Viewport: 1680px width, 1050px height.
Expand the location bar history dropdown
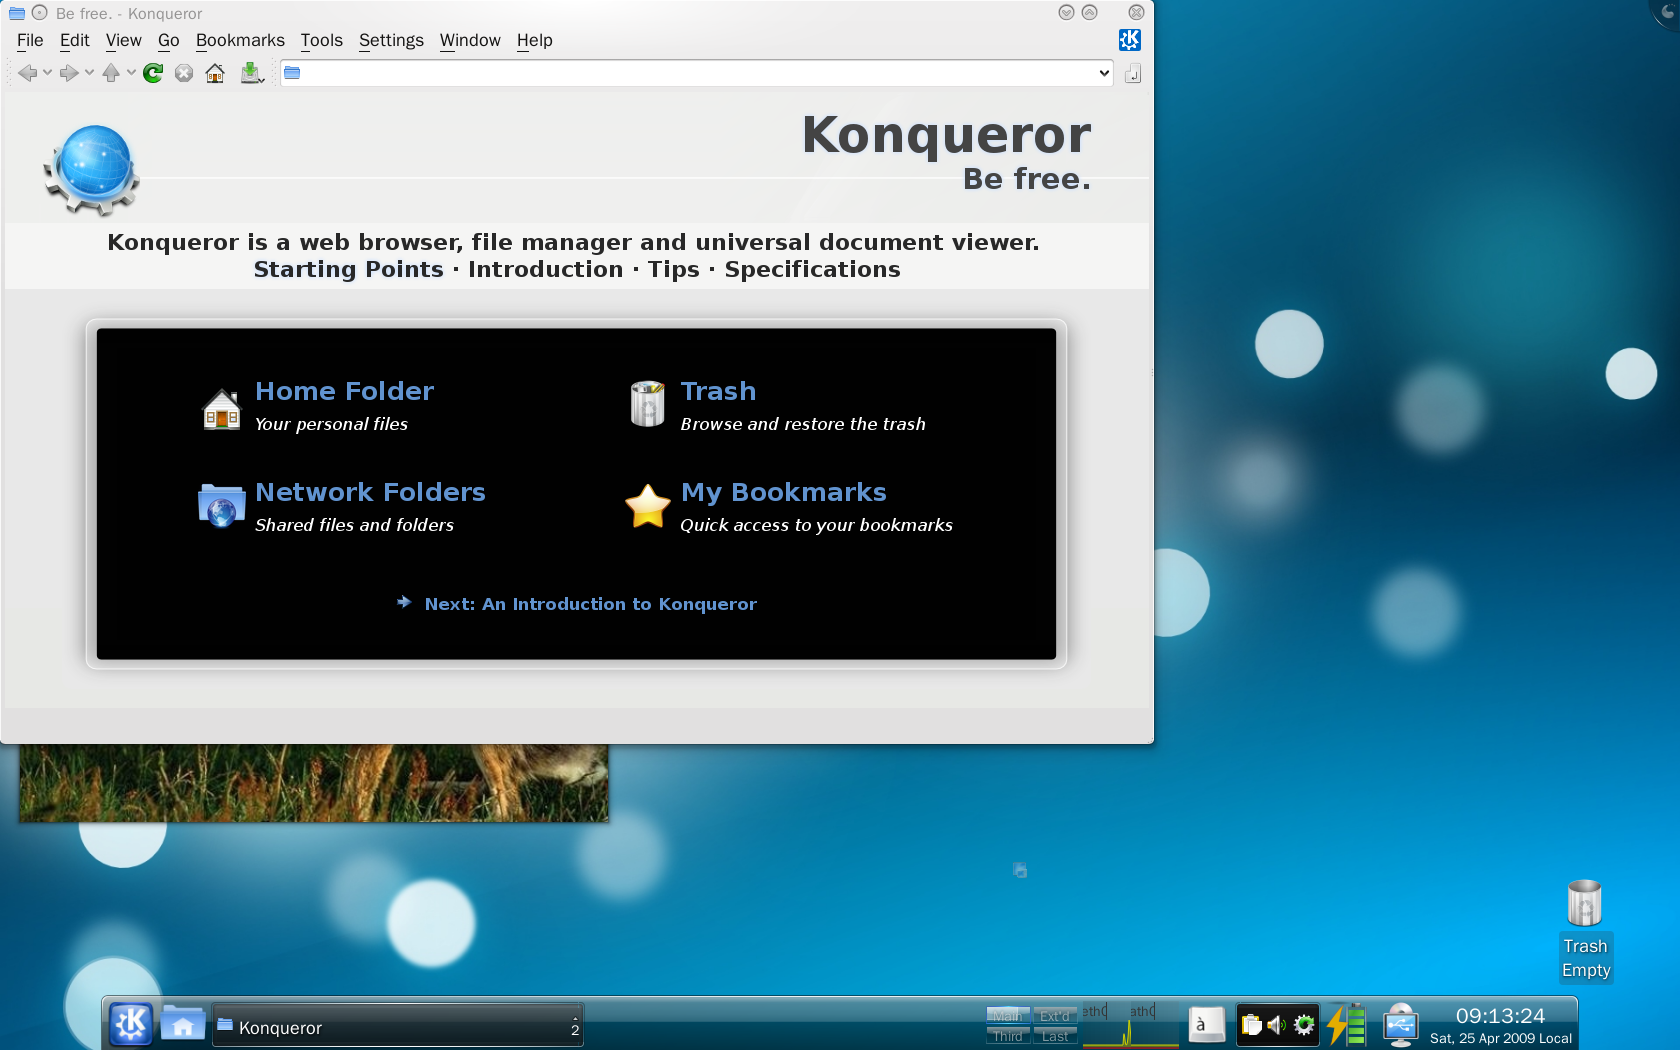[1104, 73]
